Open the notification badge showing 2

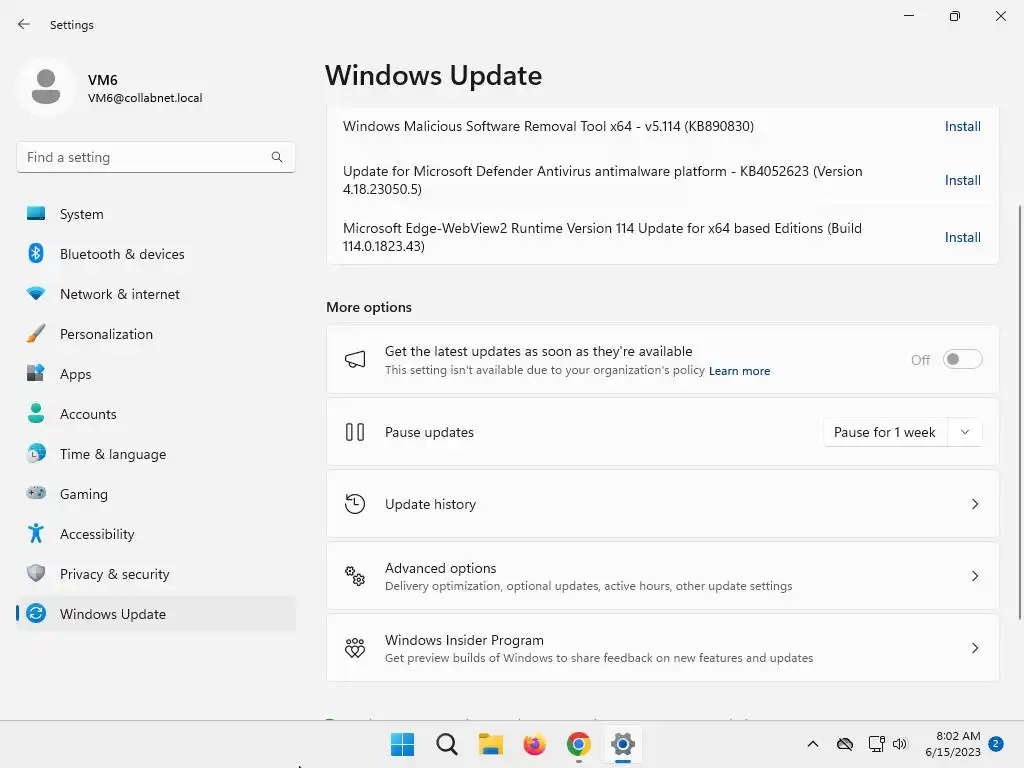[996, 743]
